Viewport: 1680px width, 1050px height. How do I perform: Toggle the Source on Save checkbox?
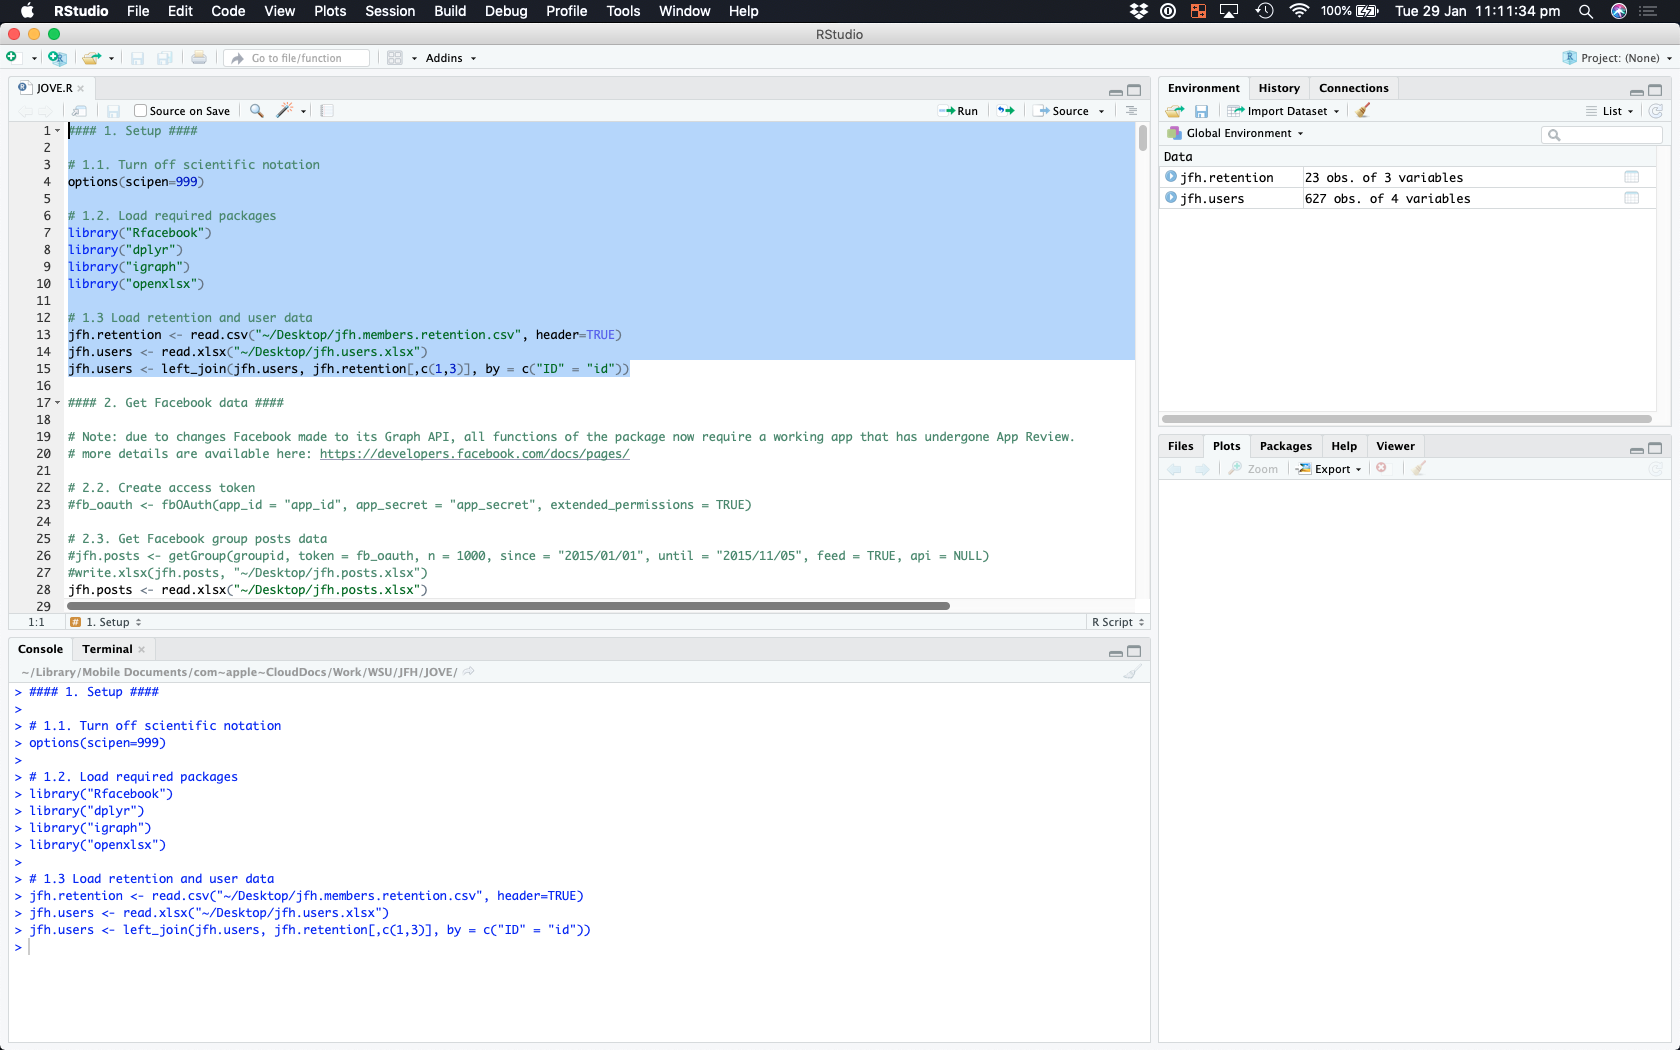coord(141,111)
